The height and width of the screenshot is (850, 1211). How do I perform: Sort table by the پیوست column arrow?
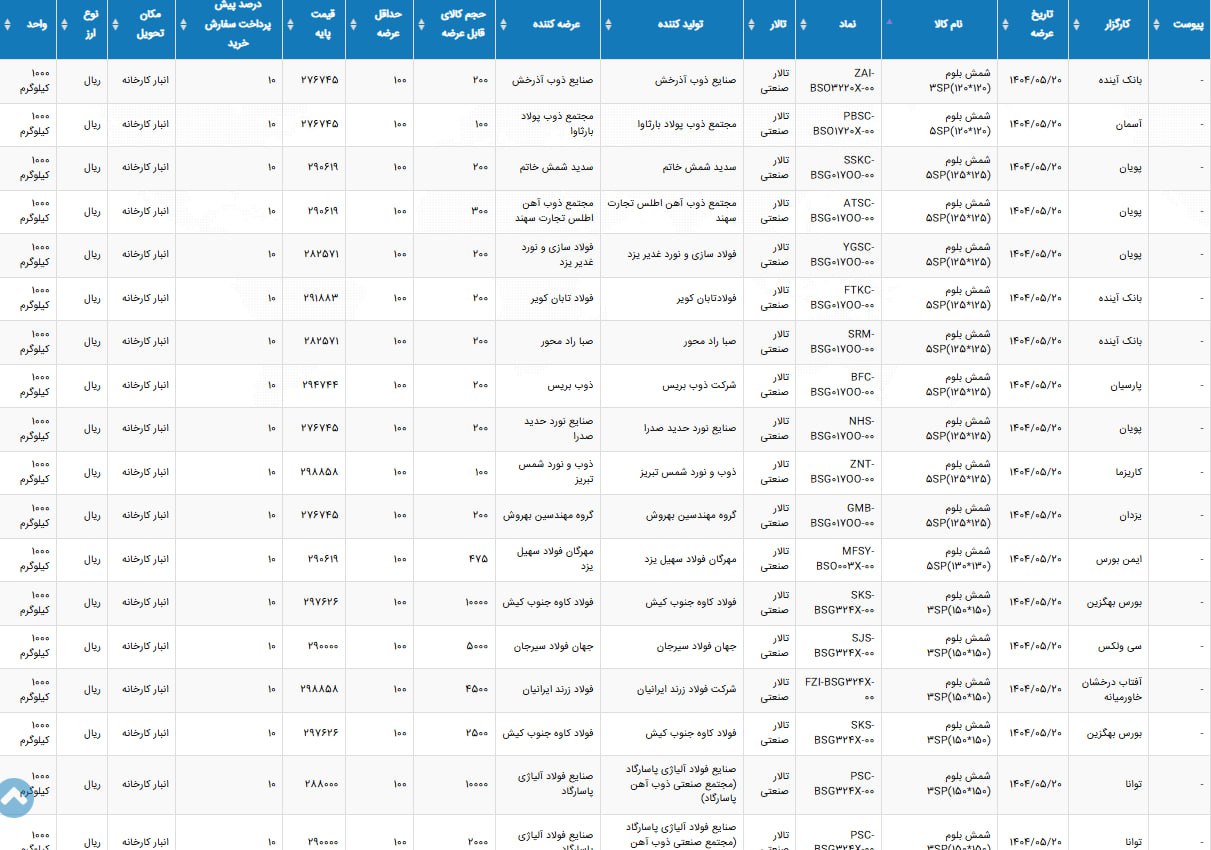coord(1158,25)
